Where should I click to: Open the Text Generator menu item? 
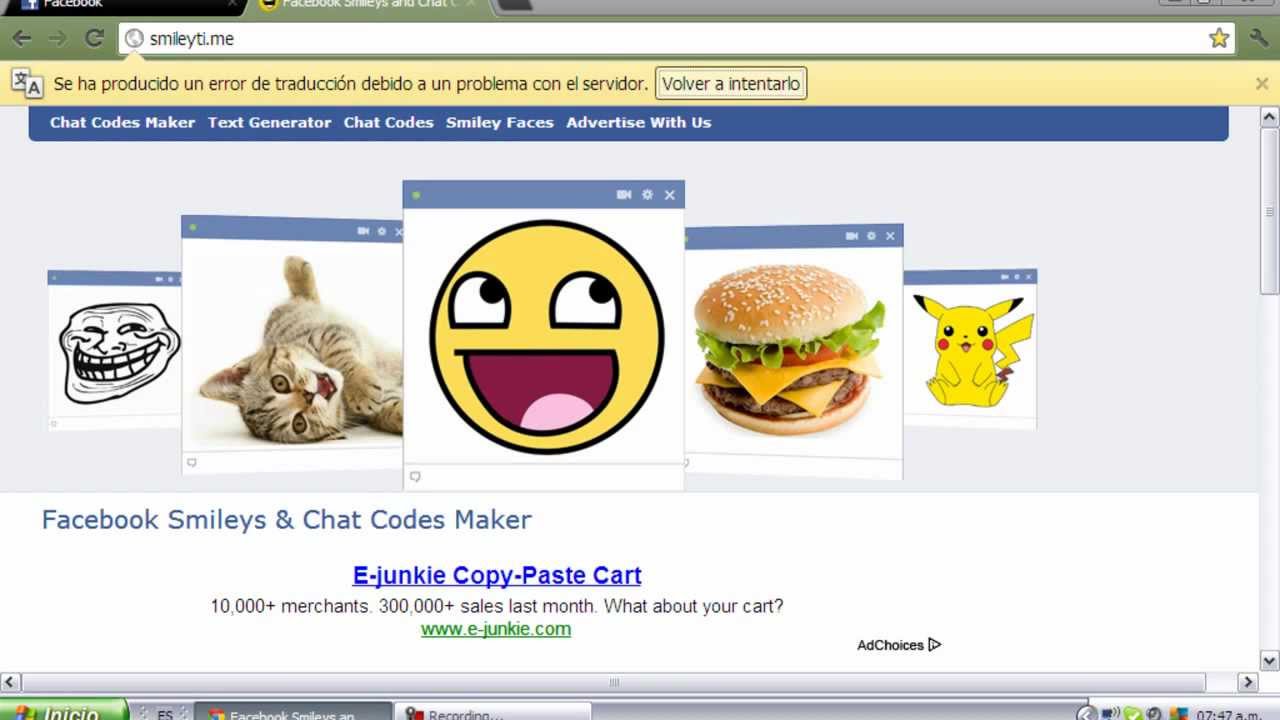coord(270,123)
